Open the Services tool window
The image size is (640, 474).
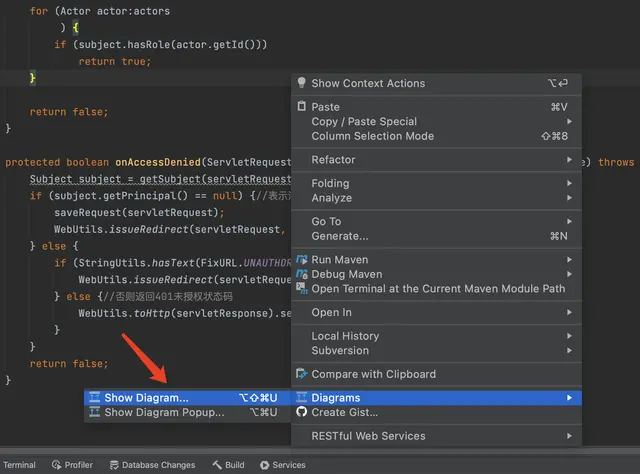pos(283,465)
